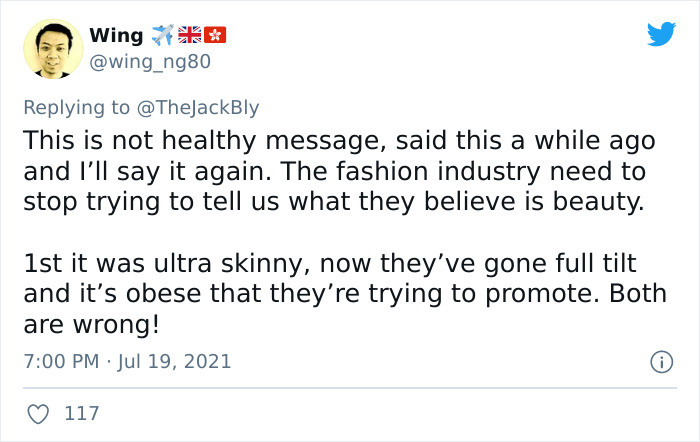
Task: Open Wing's profile picture
Action: [x=52, y=48]
